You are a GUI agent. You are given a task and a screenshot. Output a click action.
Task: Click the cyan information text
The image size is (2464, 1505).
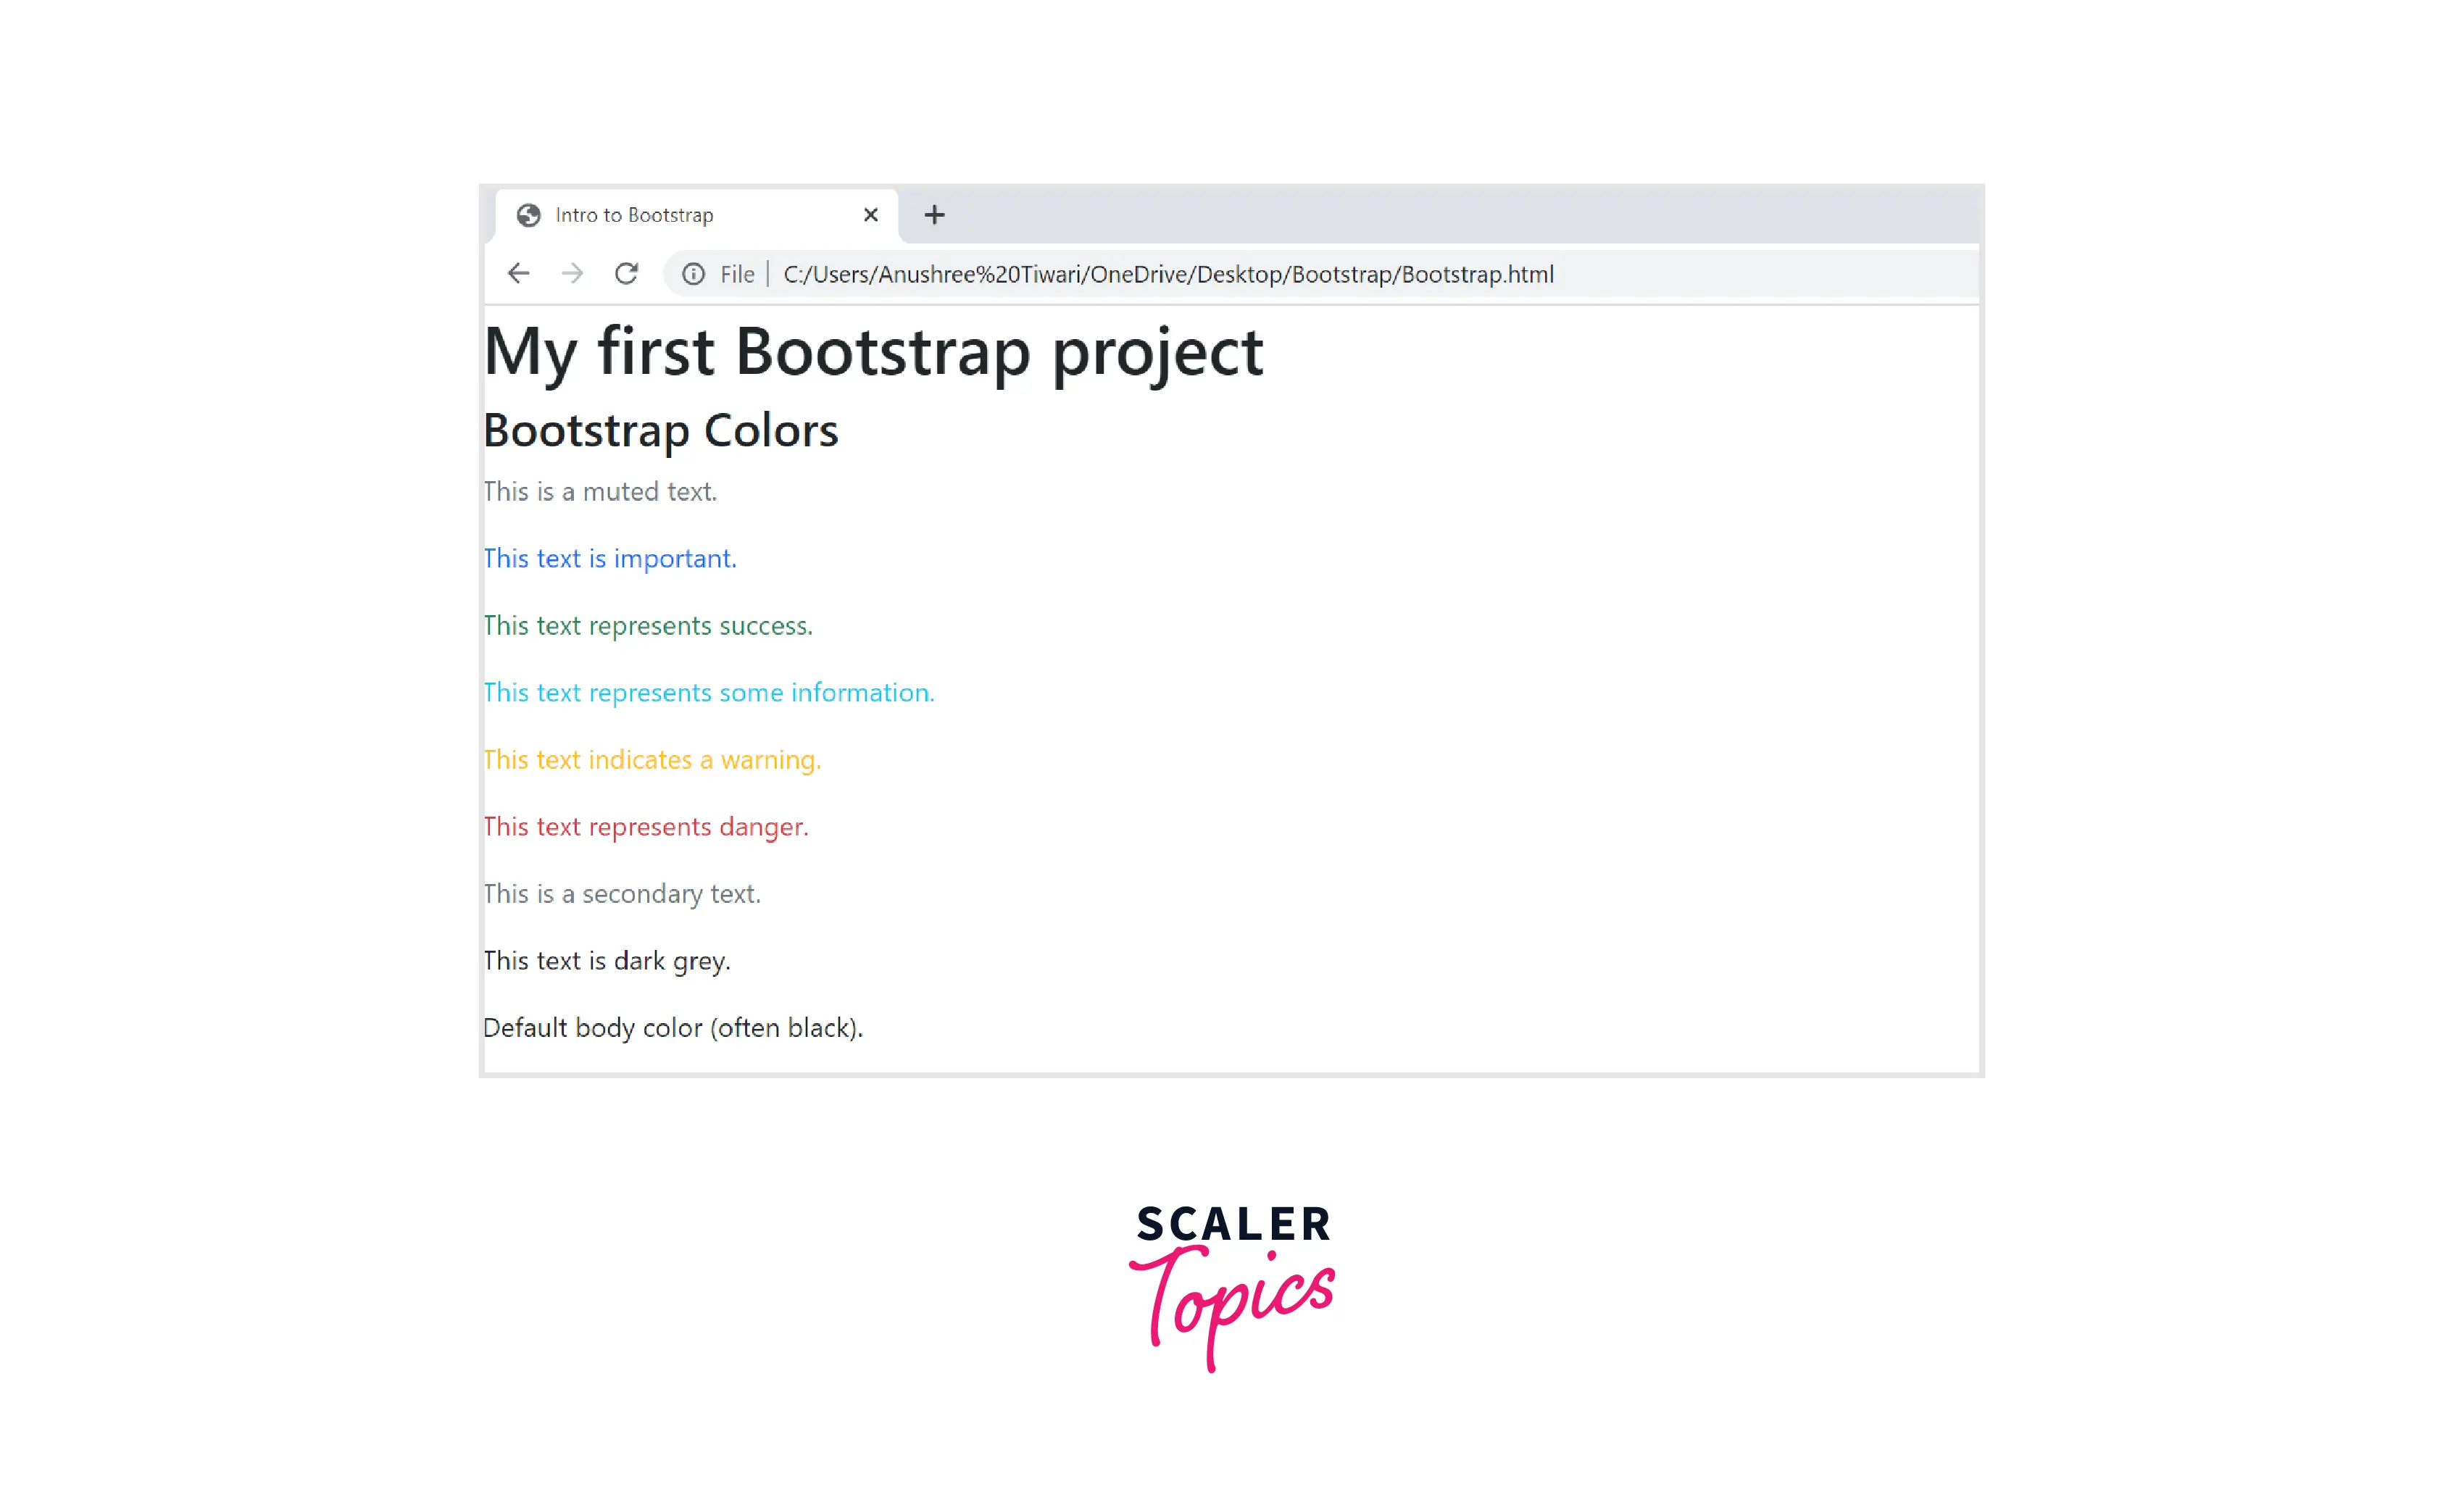point(708,693)
